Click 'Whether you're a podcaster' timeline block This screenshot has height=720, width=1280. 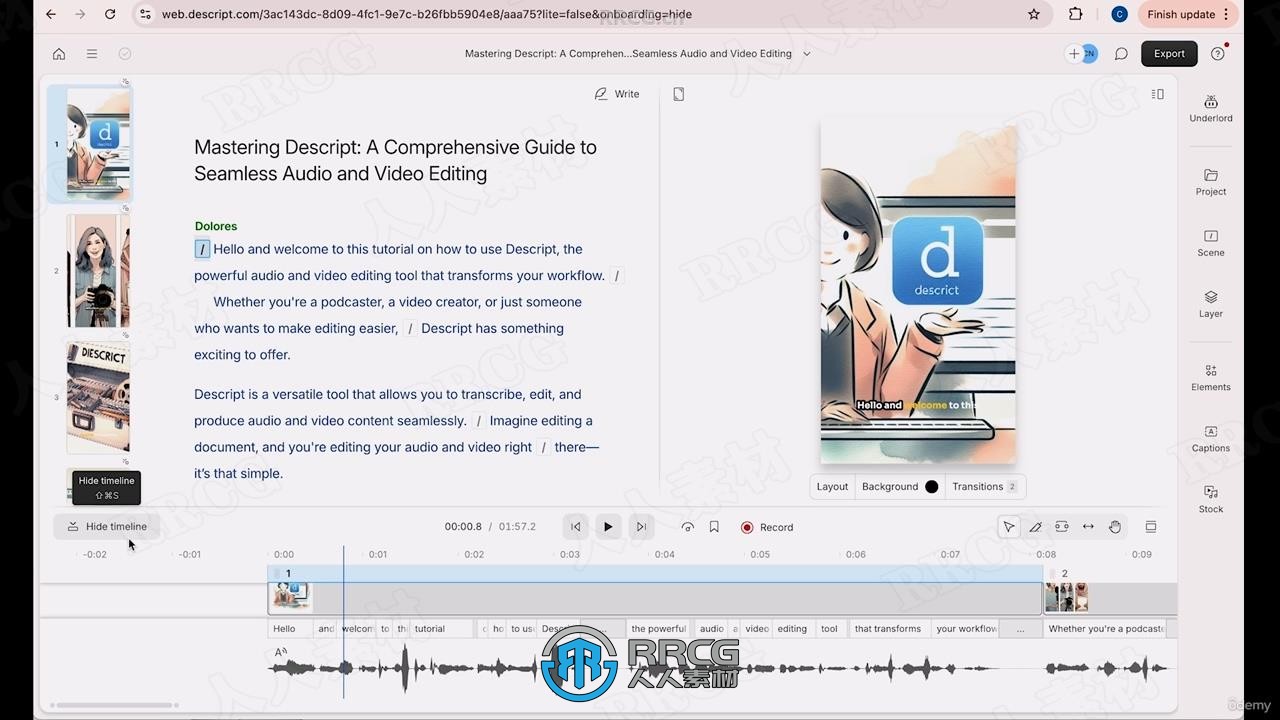click(x=1105, y=629)
